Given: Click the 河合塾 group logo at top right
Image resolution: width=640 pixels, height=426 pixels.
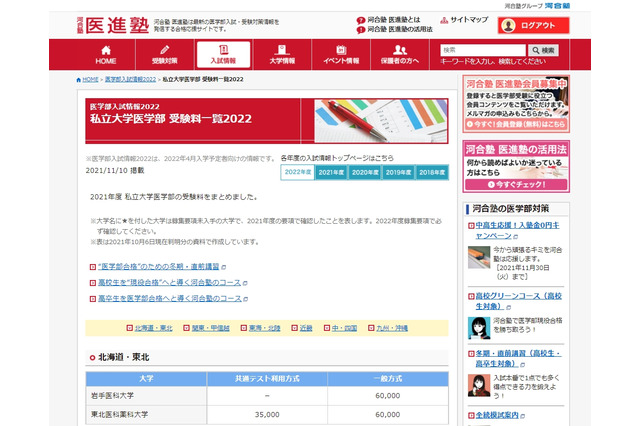Looking at the screenshot, I should [x=557, y=6].
